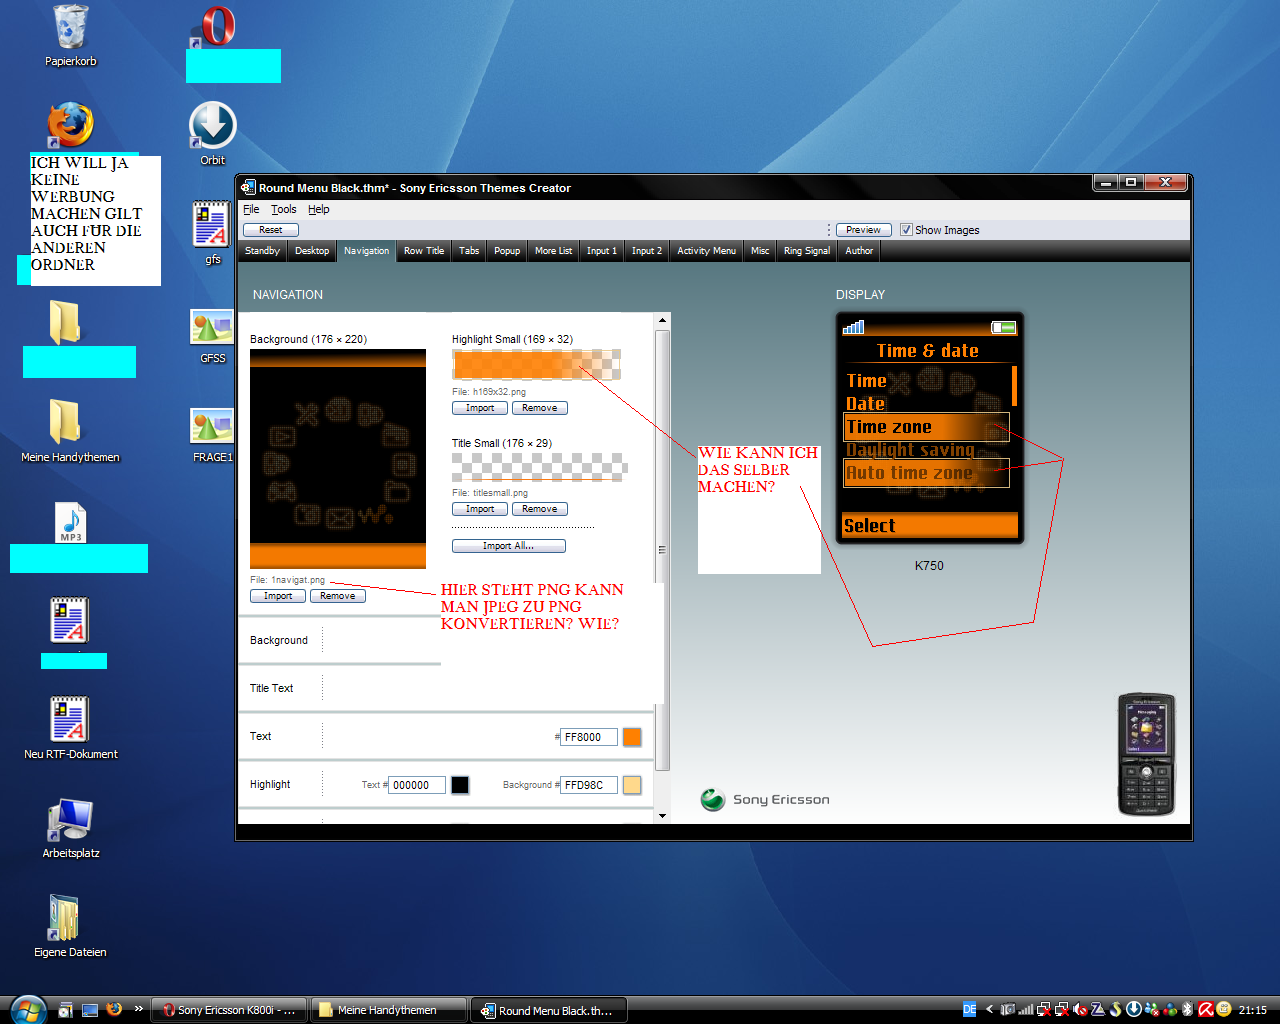1280x1024 pixels.
Task: Open the Misc tab
Action: point(760,251)
